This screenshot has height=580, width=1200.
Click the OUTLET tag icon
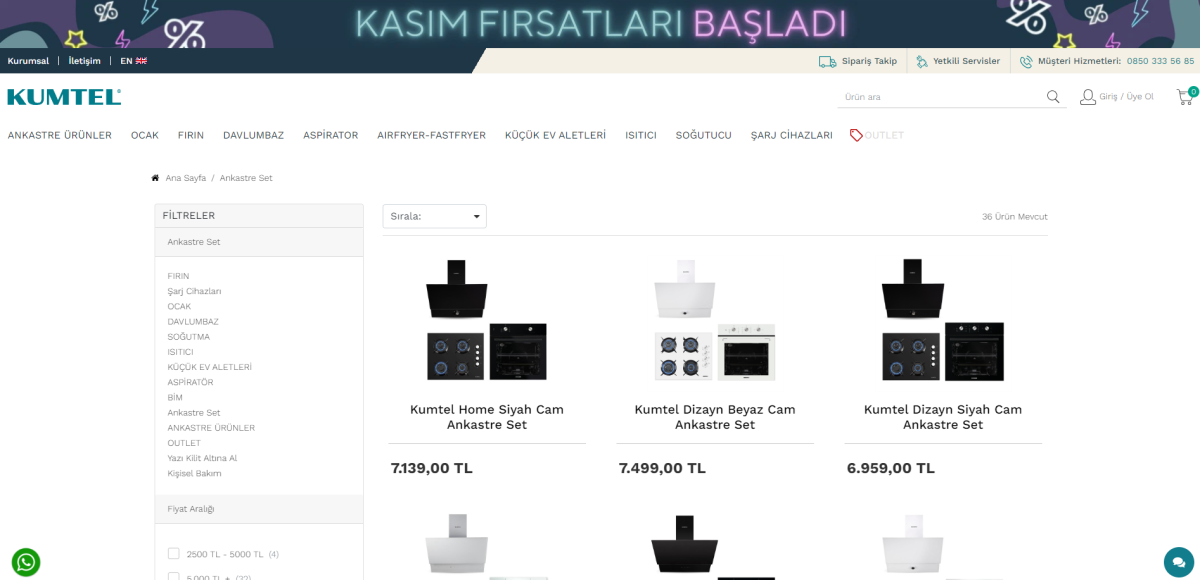pyautogui.click(x=856, y=135)
